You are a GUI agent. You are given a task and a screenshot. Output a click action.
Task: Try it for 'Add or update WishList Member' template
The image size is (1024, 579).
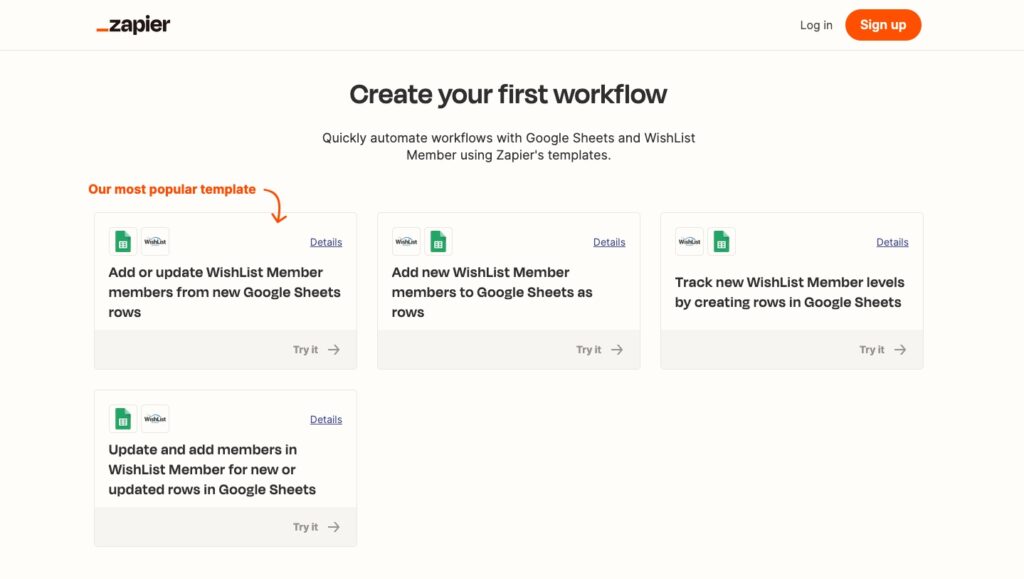(316, 350)
